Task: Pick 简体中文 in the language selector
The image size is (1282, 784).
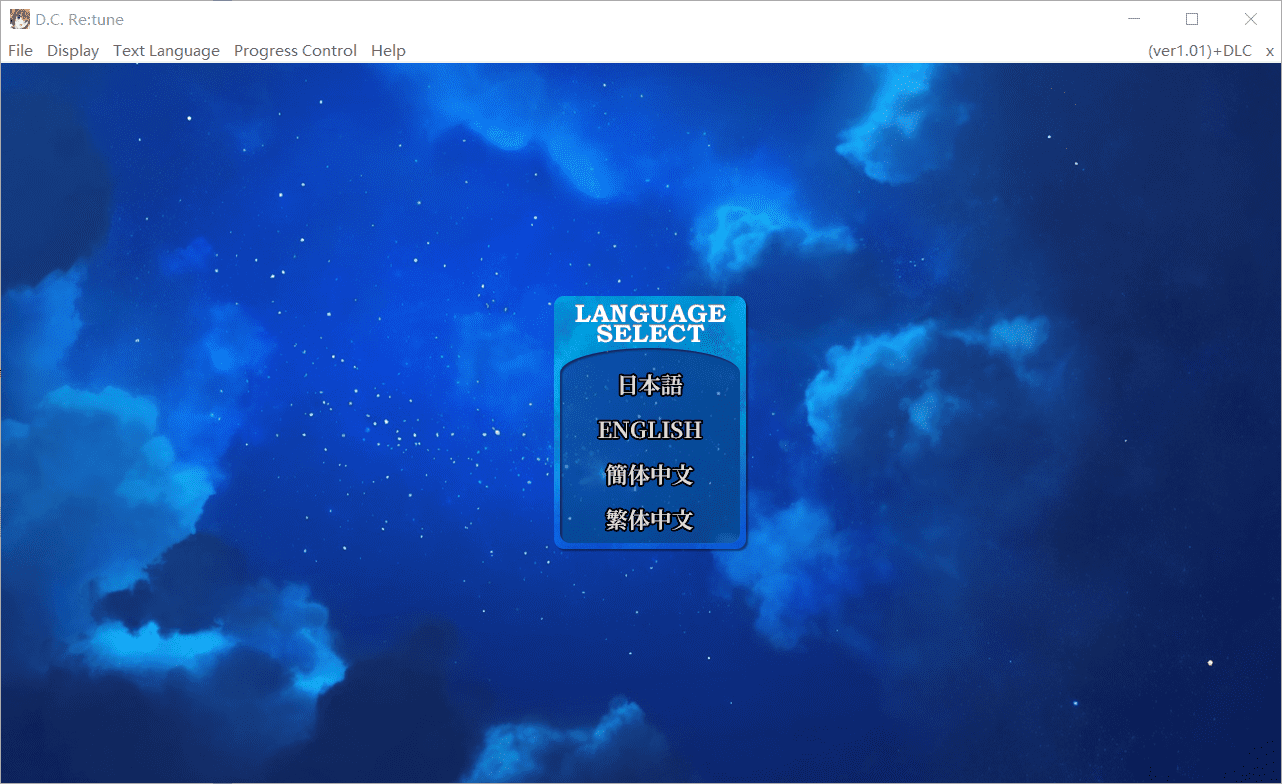Action: point(650,475)
